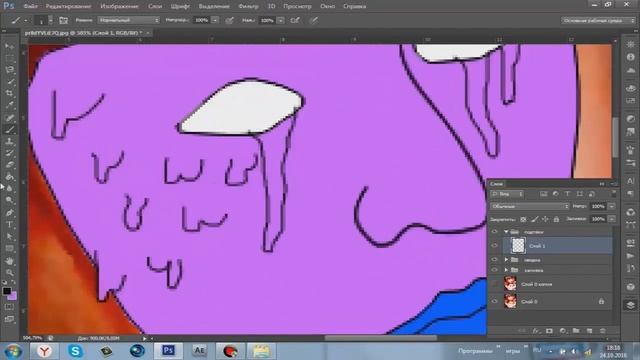Image resolution: width=640 pixels, height=360 pixels.
Task: Select the Magic Wand tool
Action: [10, 81]
